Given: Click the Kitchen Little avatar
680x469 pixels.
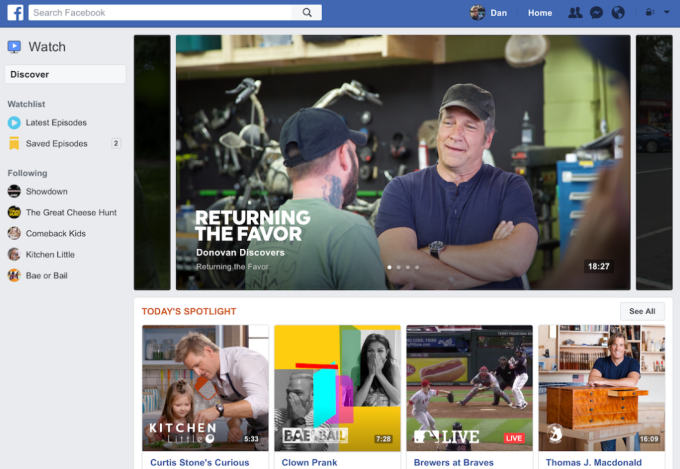Looking at the screenshot, I should pyautogui.click(x=14, y=254).
